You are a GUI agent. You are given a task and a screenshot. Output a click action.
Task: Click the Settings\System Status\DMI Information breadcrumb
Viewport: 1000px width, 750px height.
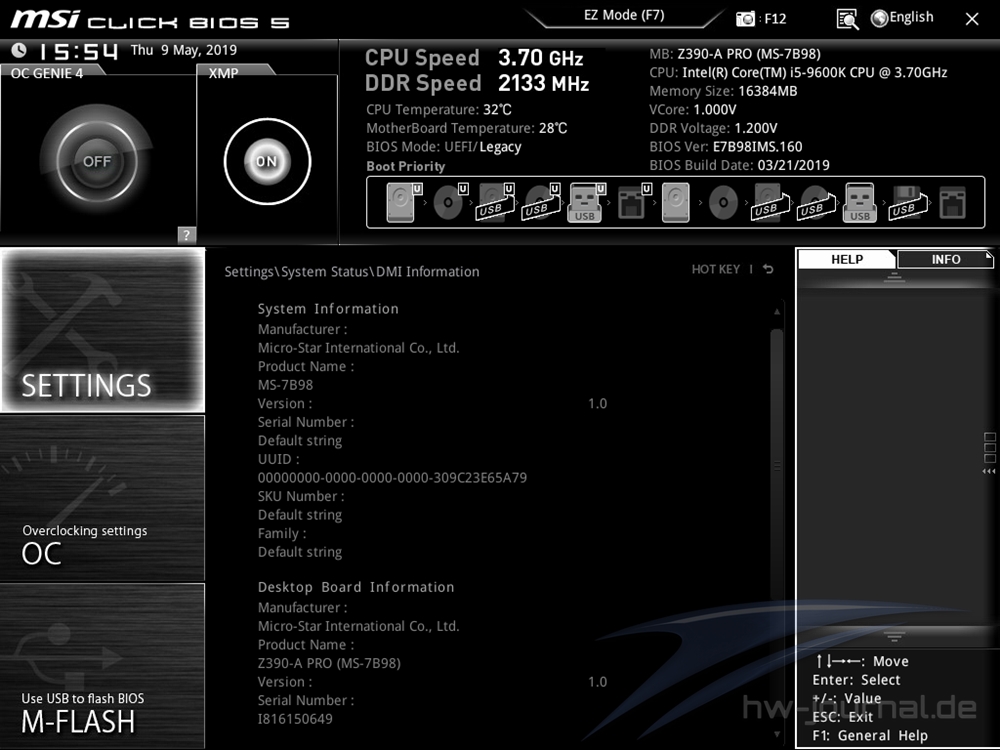tap(352, 272)
